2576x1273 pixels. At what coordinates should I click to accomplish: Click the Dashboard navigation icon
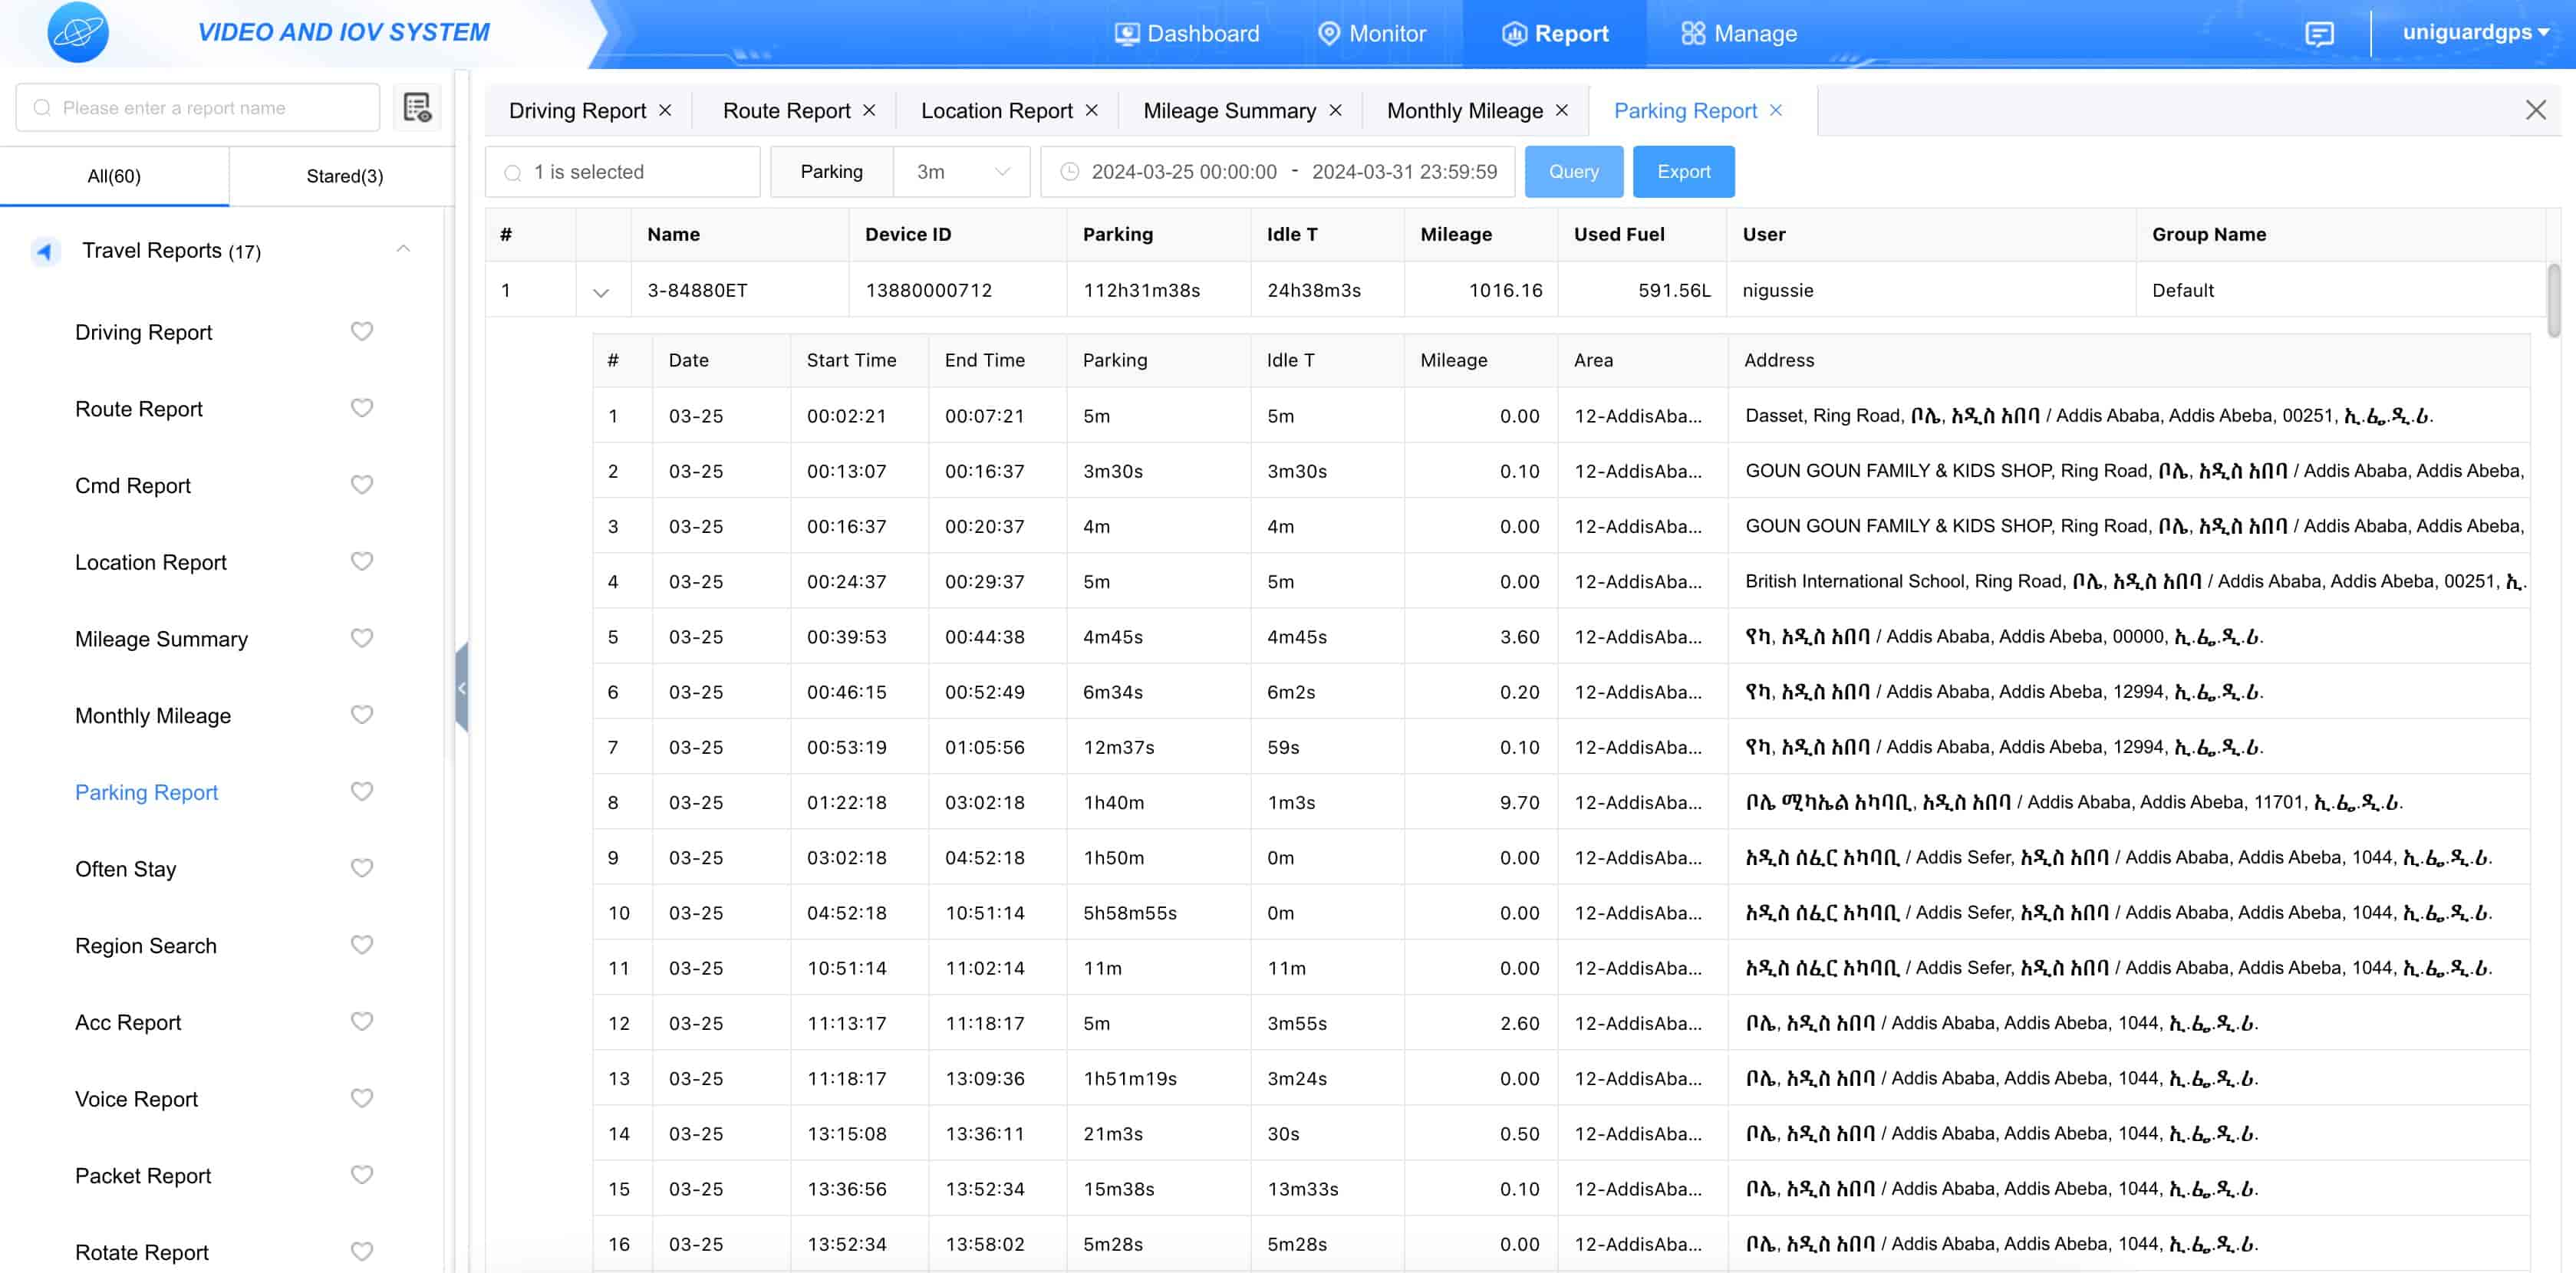1122,33
